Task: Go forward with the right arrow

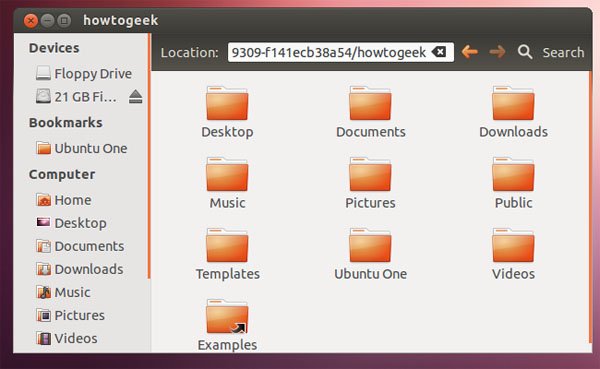Action: point(497,52)
